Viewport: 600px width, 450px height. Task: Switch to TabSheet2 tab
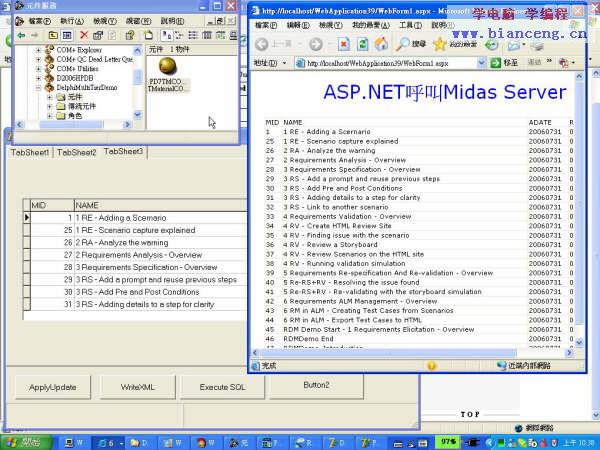click(77, 152)
